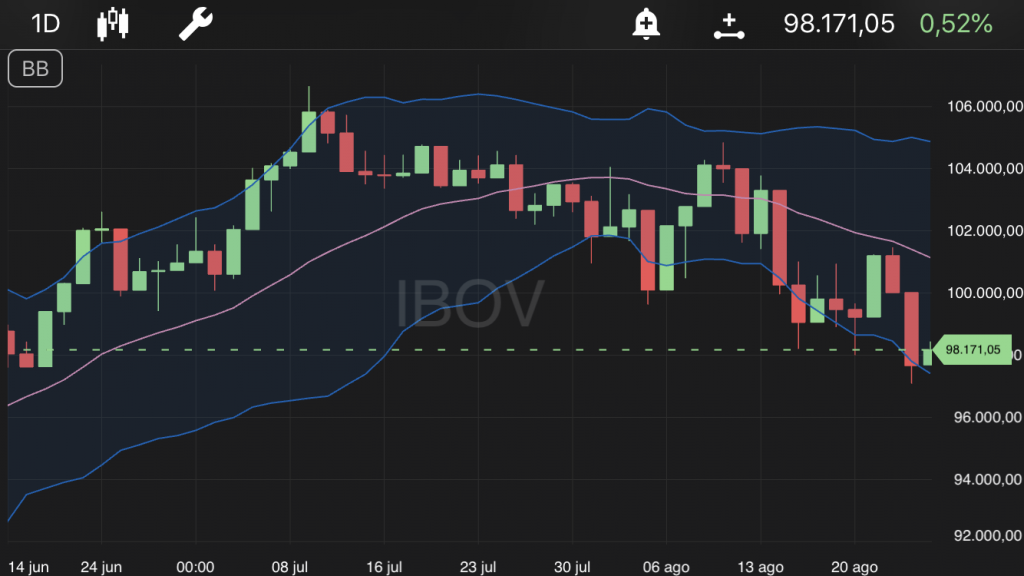Click the 23 jul date label
The height and width of the screenshot is (576, 1024).
(x=478, y=567)
